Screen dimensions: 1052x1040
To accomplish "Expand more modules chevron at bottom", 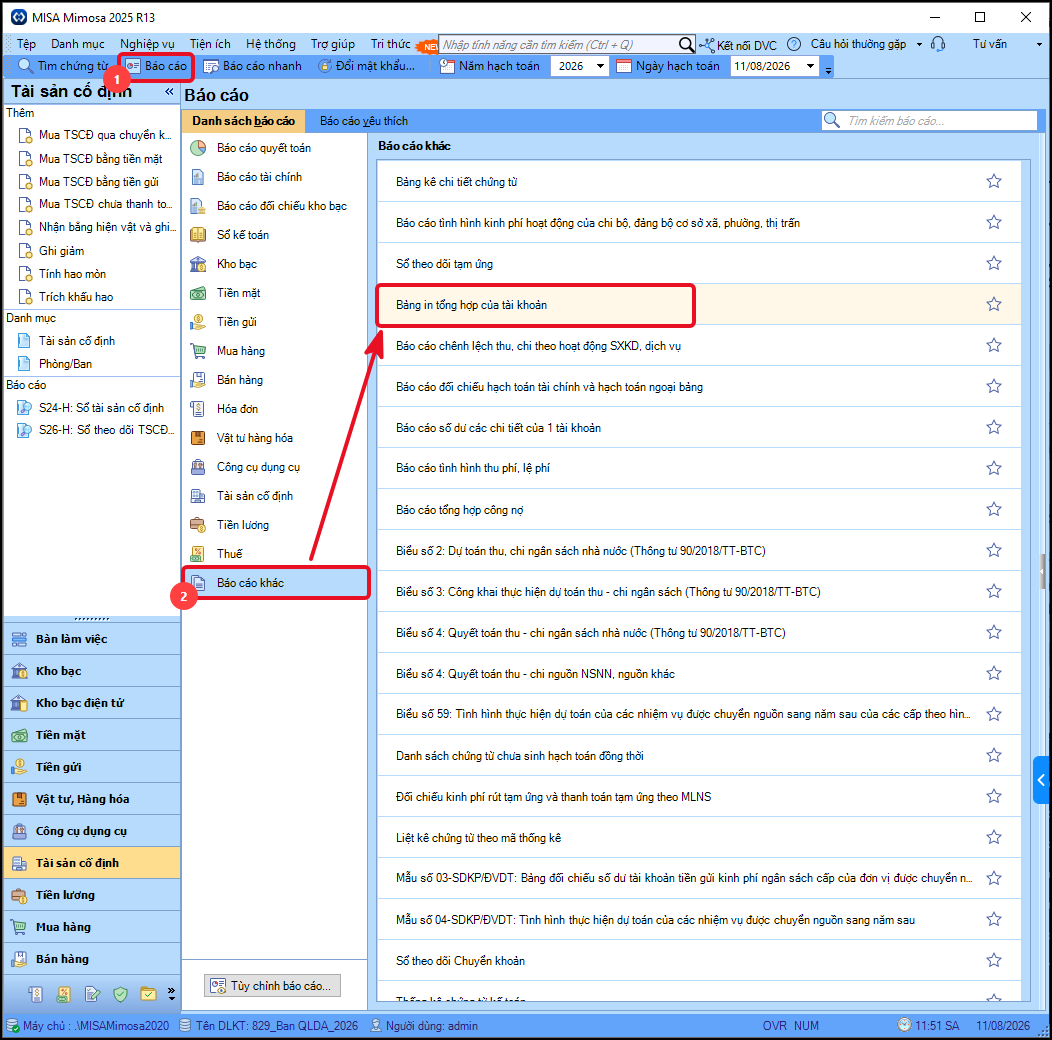I will point(172,994).
